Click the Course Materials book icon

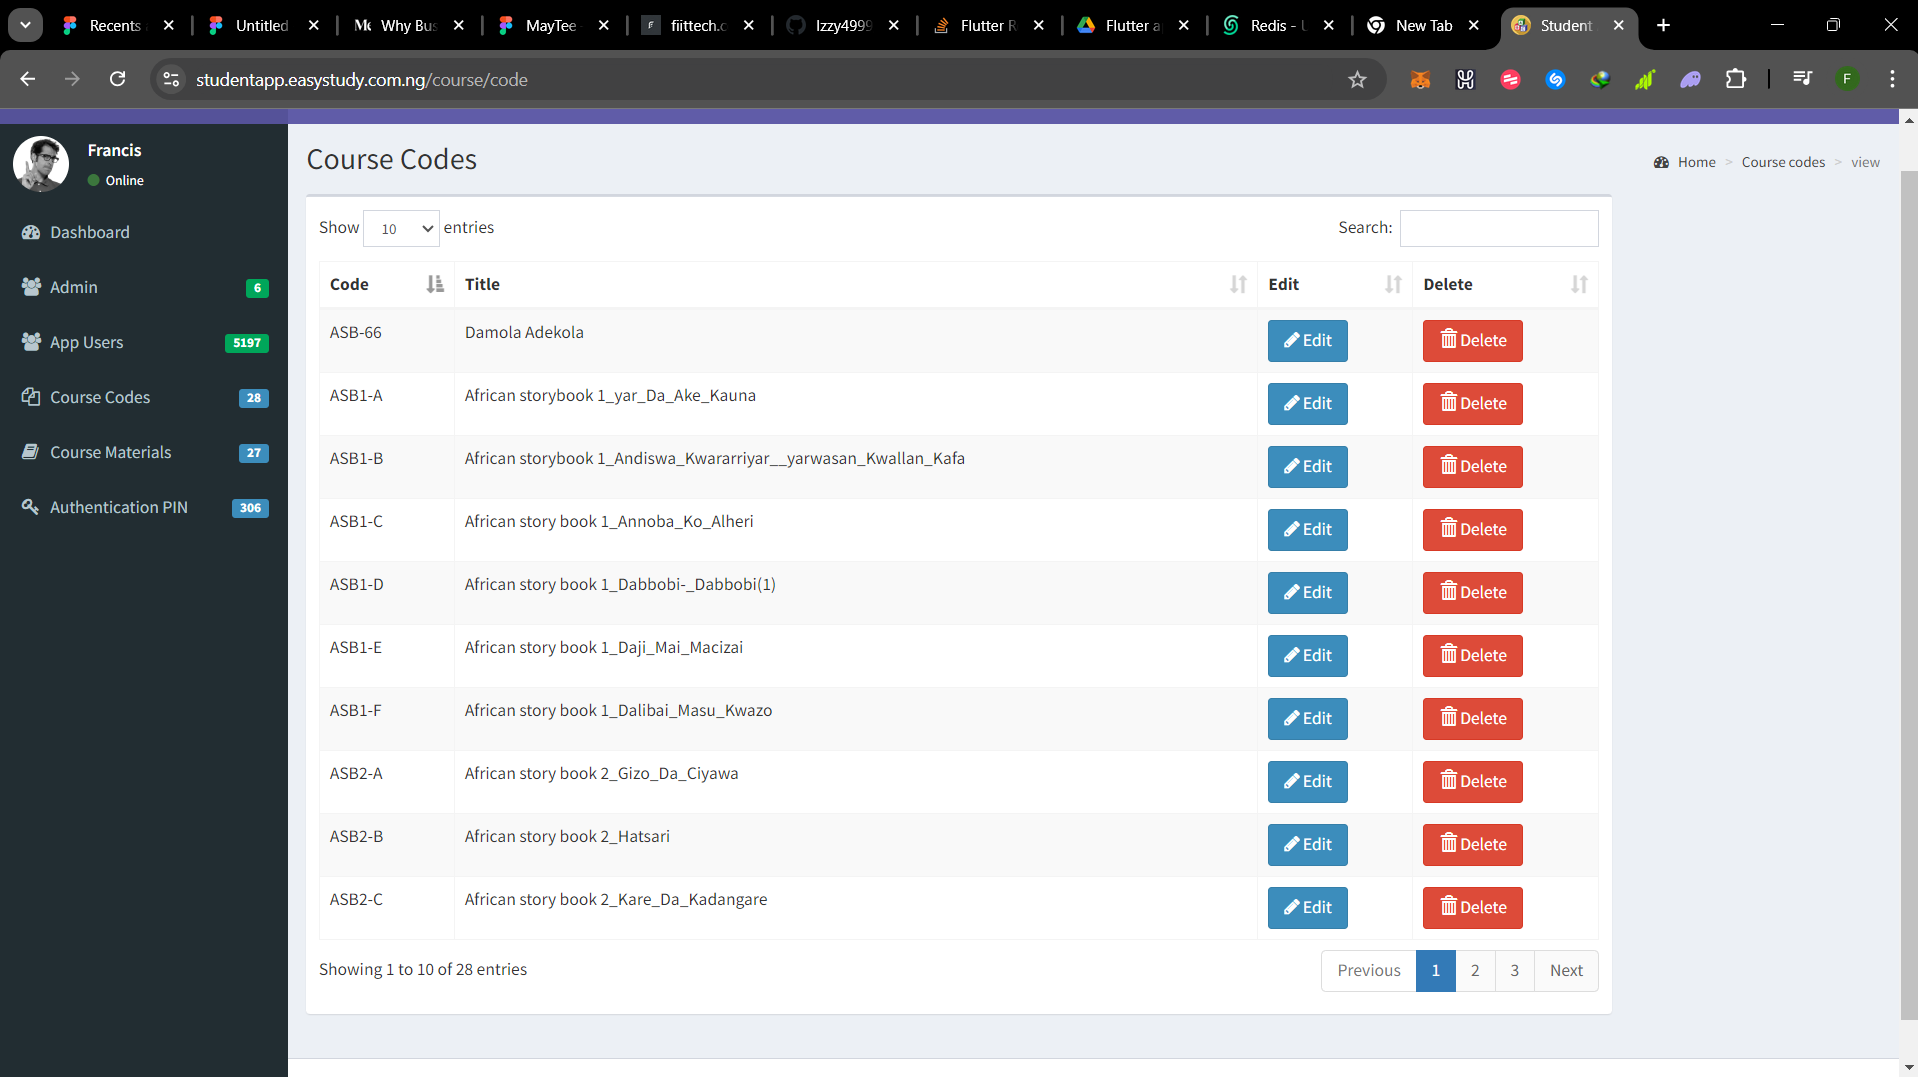(31, 452)
